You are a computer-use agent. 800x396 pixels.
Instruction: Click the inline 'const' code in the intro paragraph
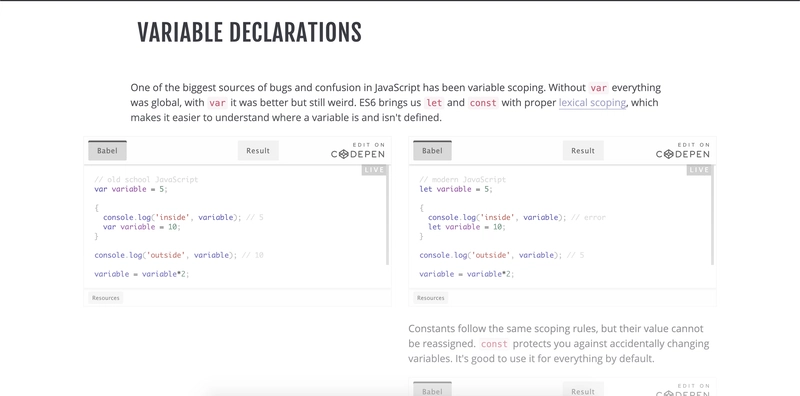483,103
